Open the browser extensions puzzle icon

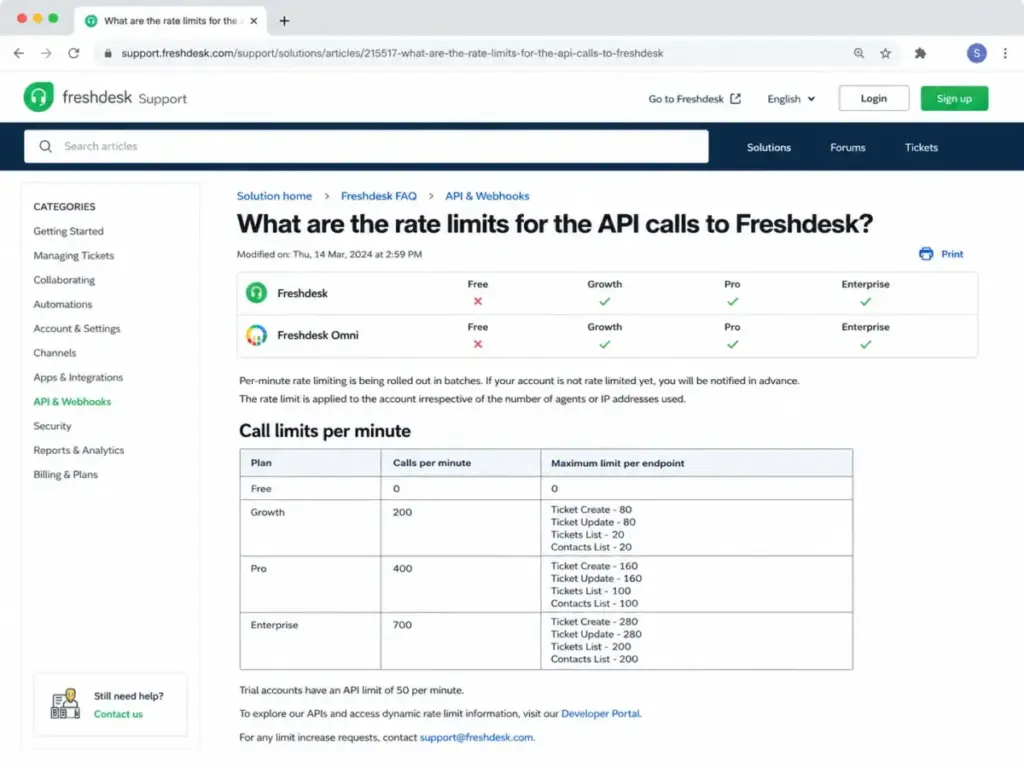point(920,54)
